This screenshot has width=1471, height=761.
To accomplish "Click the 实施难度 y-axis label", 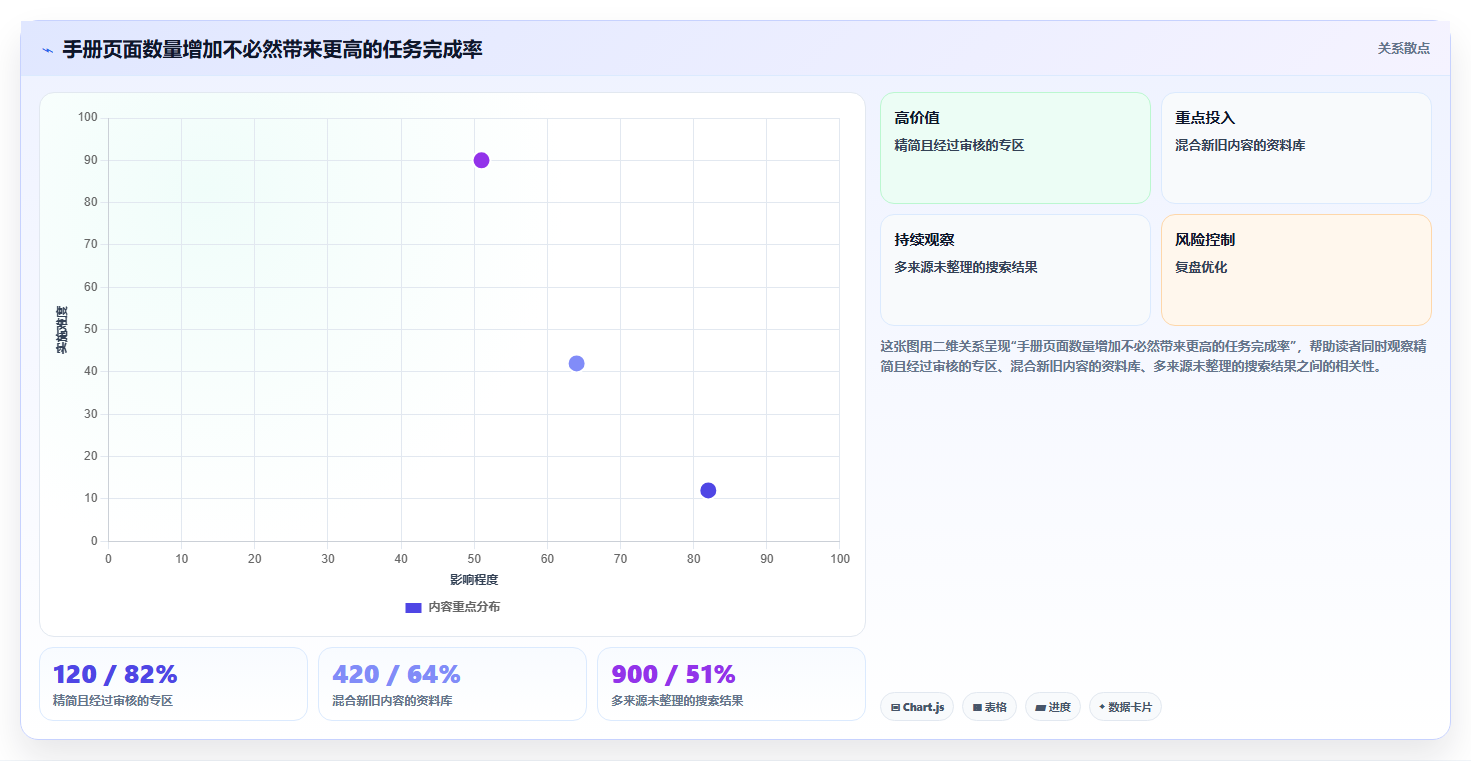I will [x=62, y=329].
